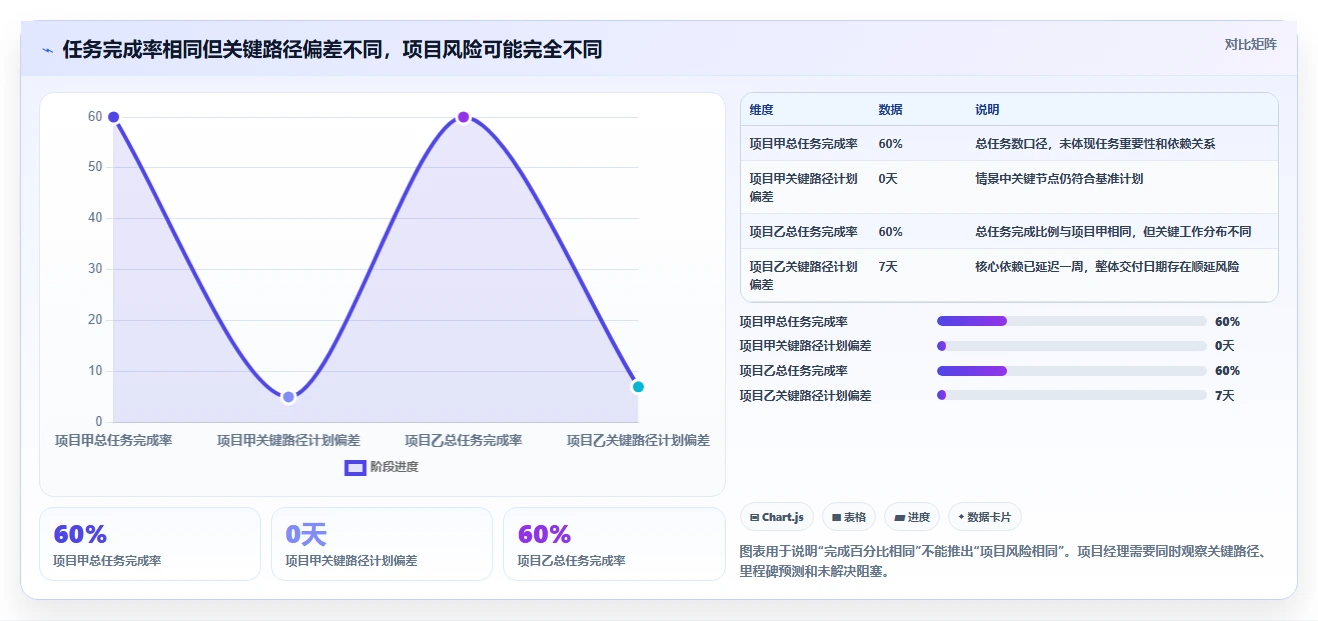Click the 进度 tag
The image size is (1318, 621).
click(x=912, y=517)
